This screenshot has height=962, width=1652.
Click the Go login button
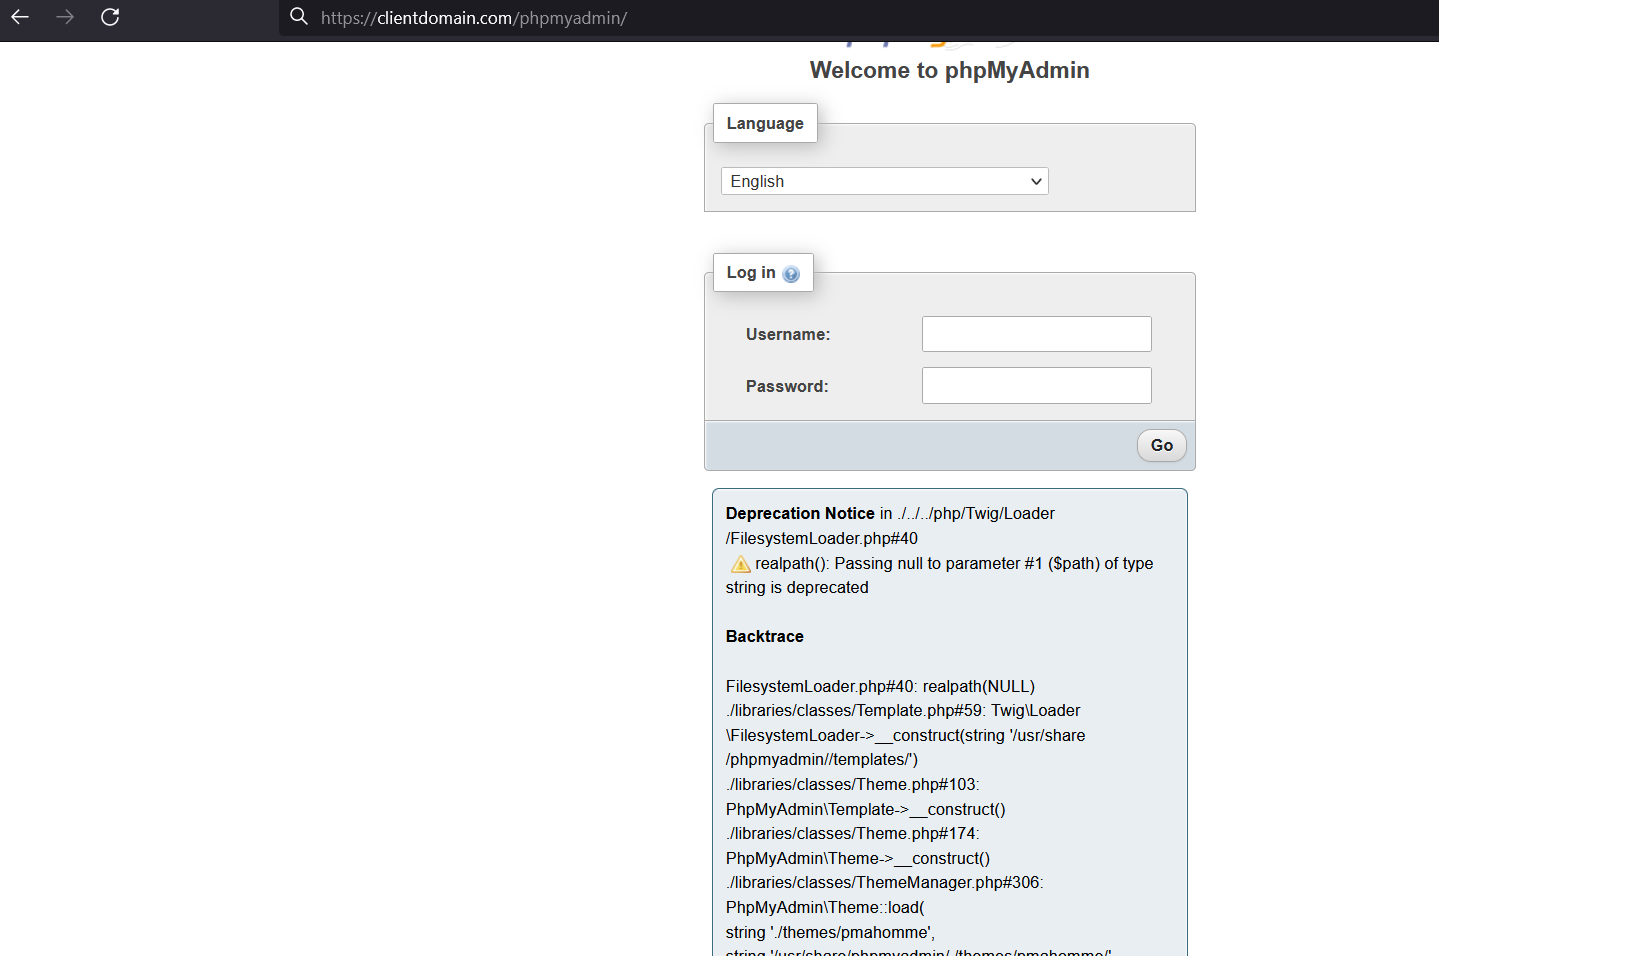pos(1161,445)
